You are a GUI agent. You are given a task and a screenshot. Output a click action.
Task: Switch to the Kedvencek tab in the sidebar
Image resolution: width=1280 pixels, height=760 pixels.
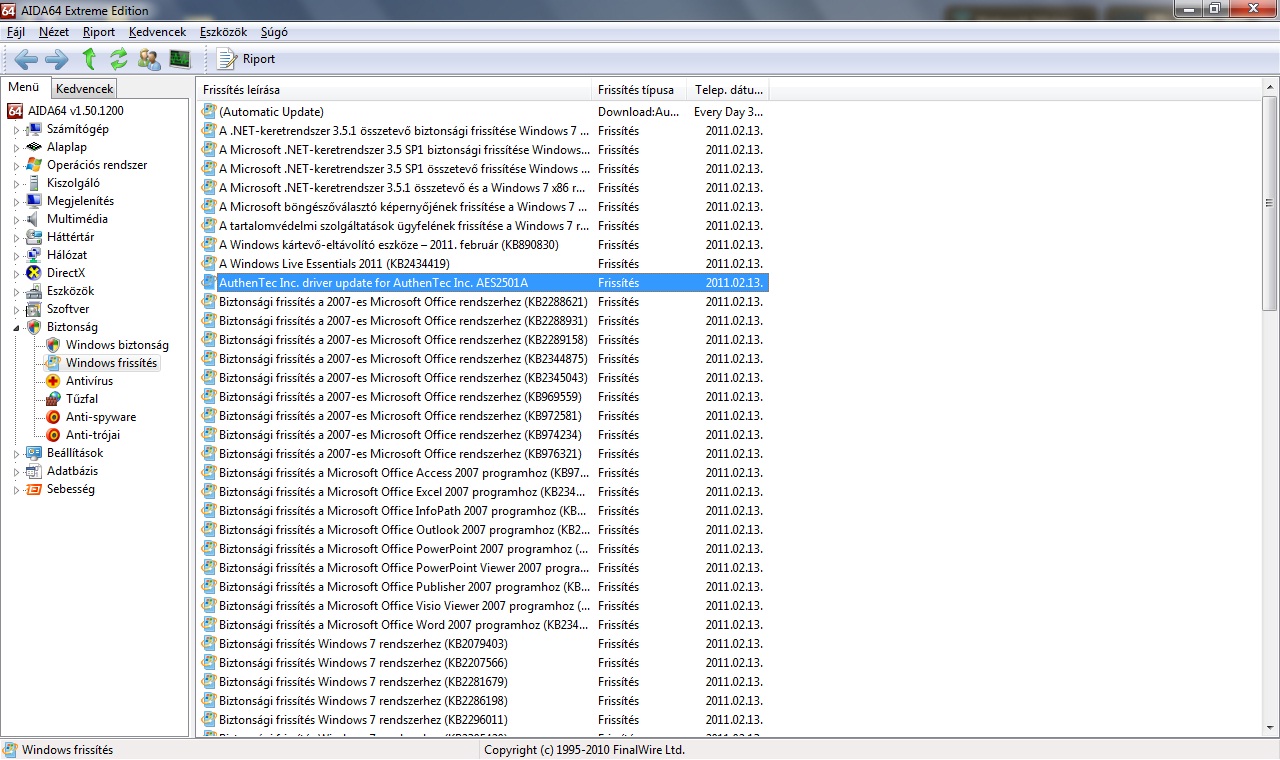pos(85,89)
